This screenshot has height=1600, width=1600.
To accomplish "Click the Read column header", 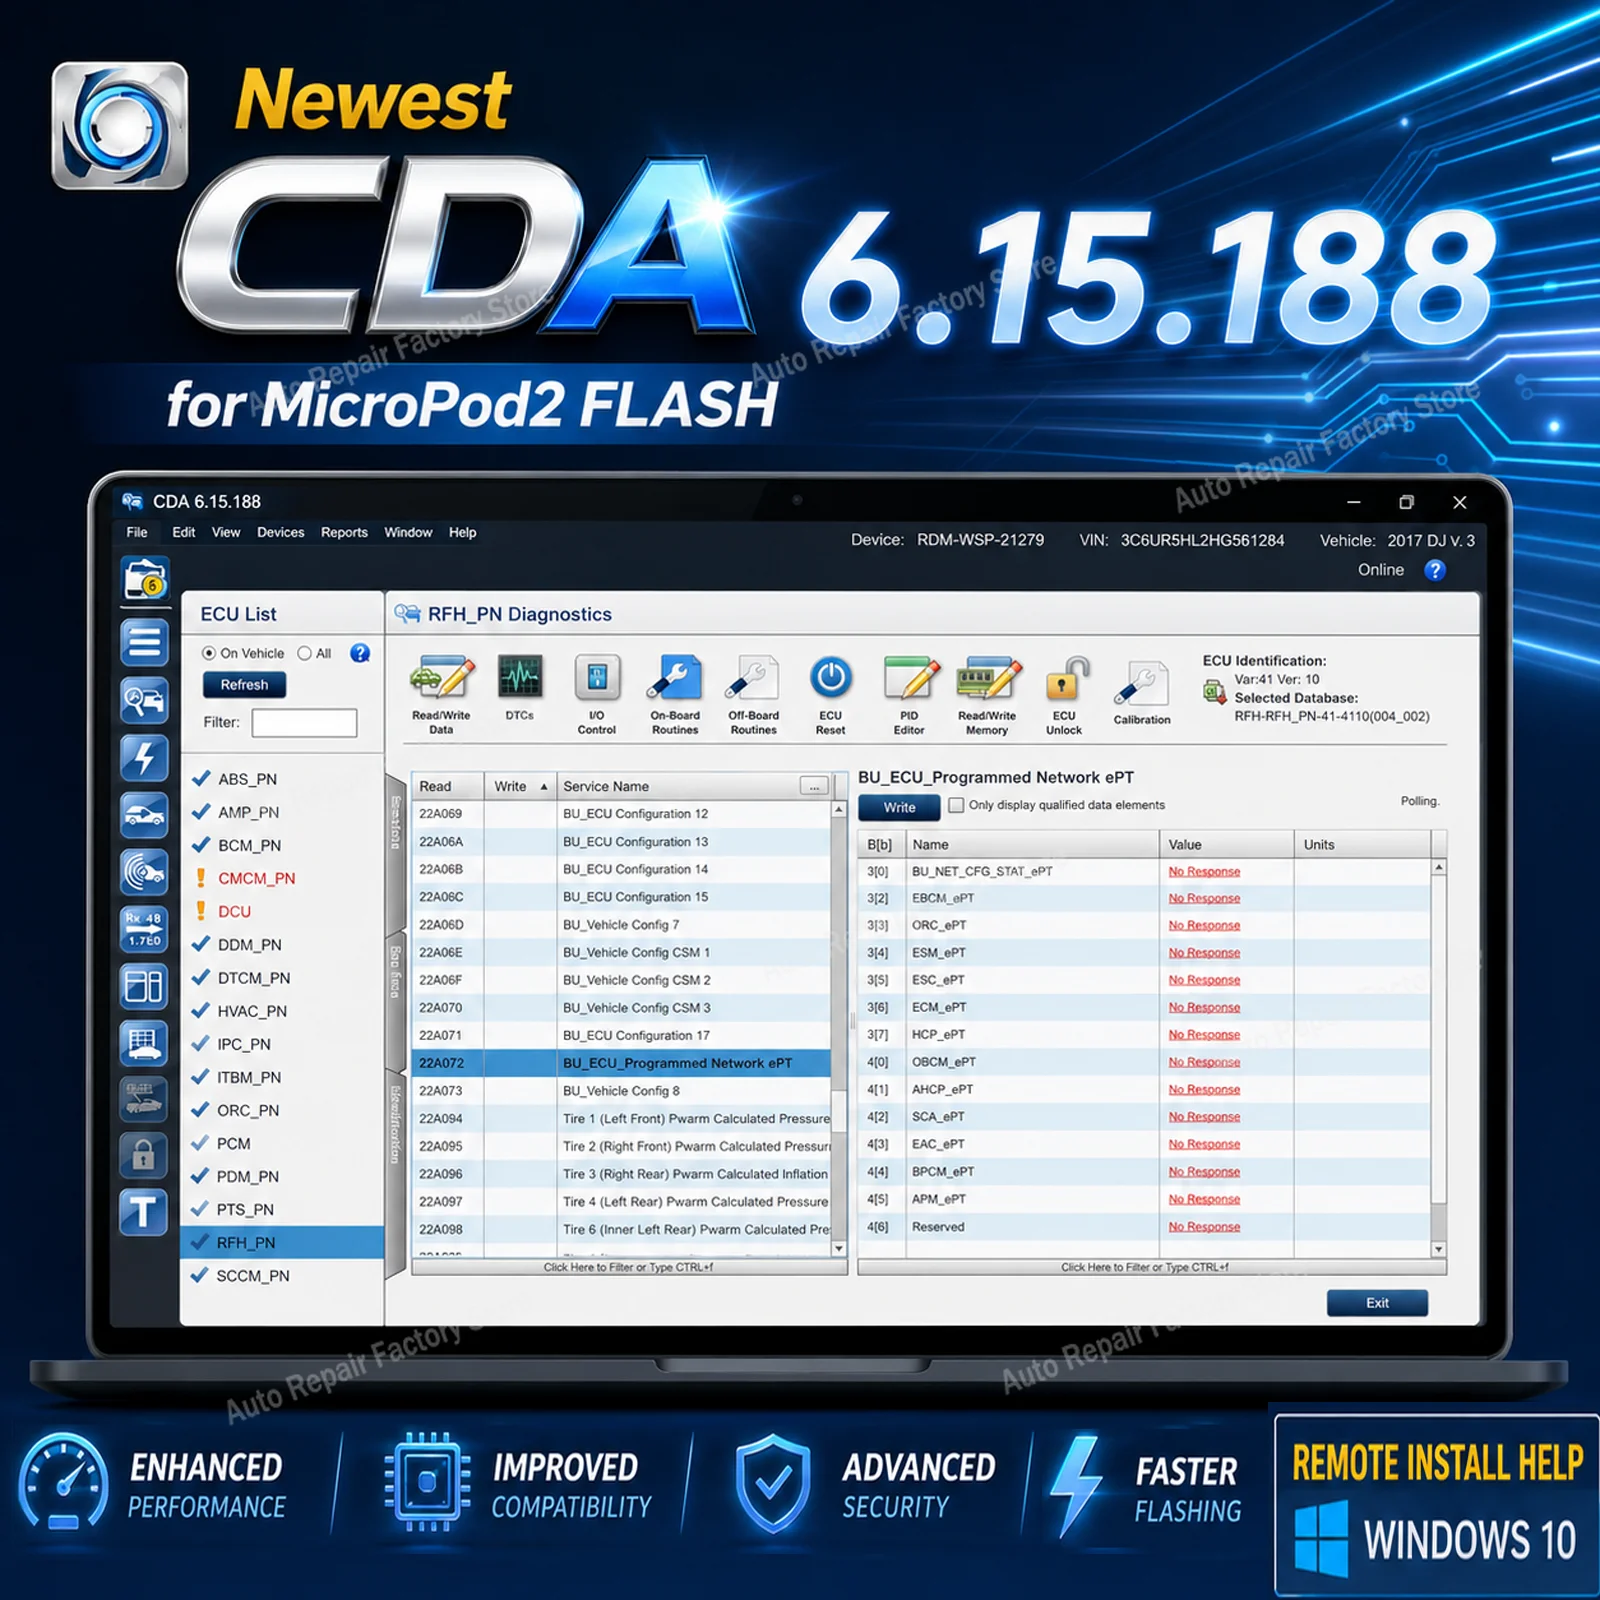I will (x=448, y=787).
